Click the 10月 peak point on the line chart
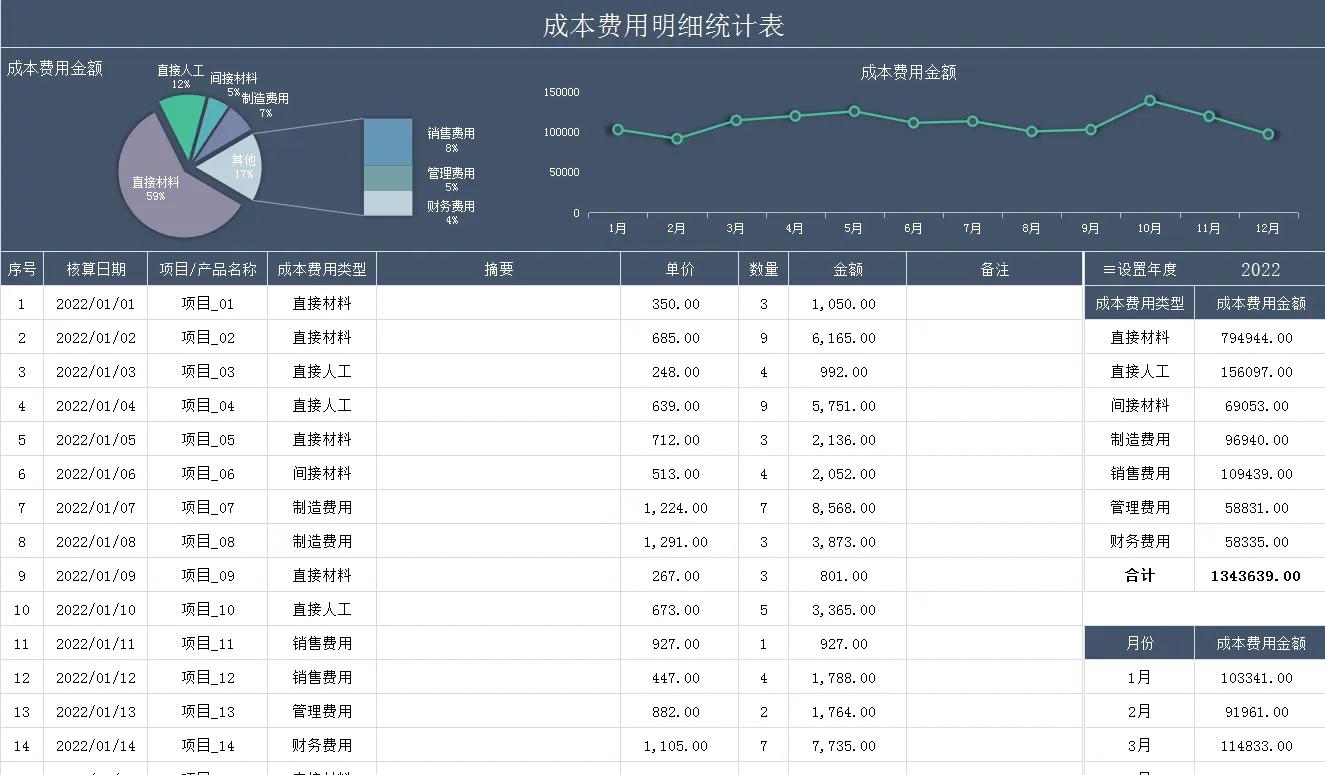This screenshot has width=1325, height=775. coord(1148,100)
